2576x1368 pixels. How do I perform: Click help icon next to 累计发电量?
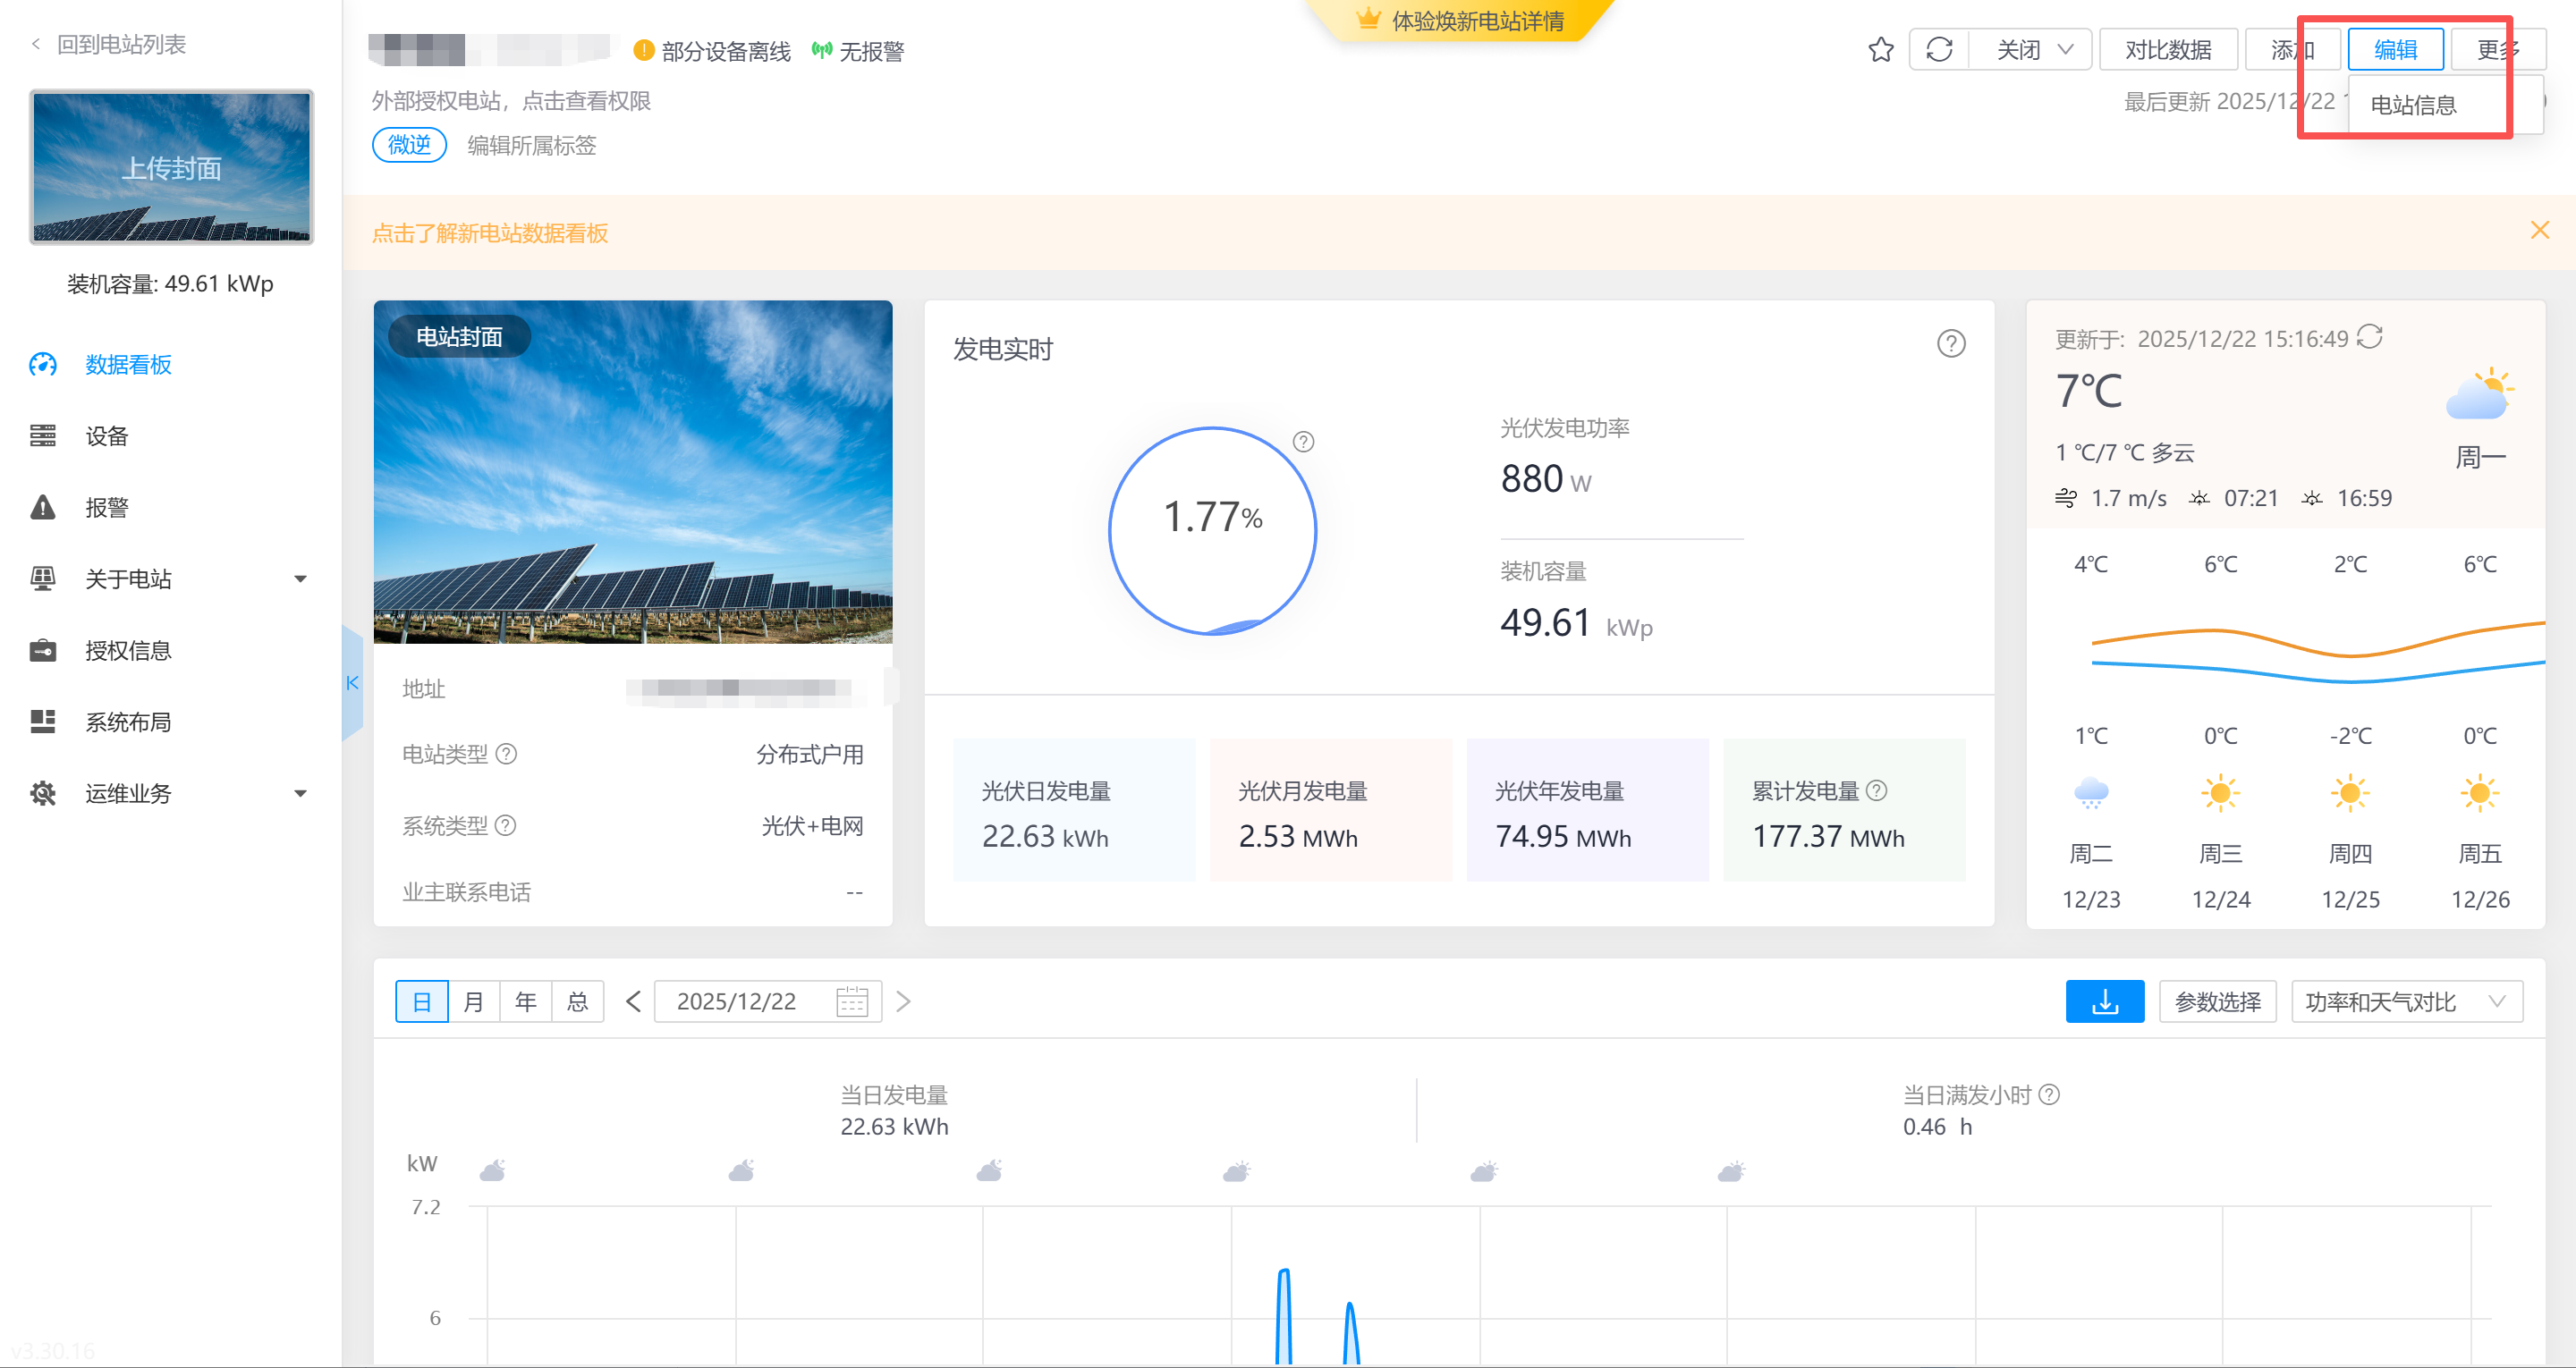coord(1877,790)
